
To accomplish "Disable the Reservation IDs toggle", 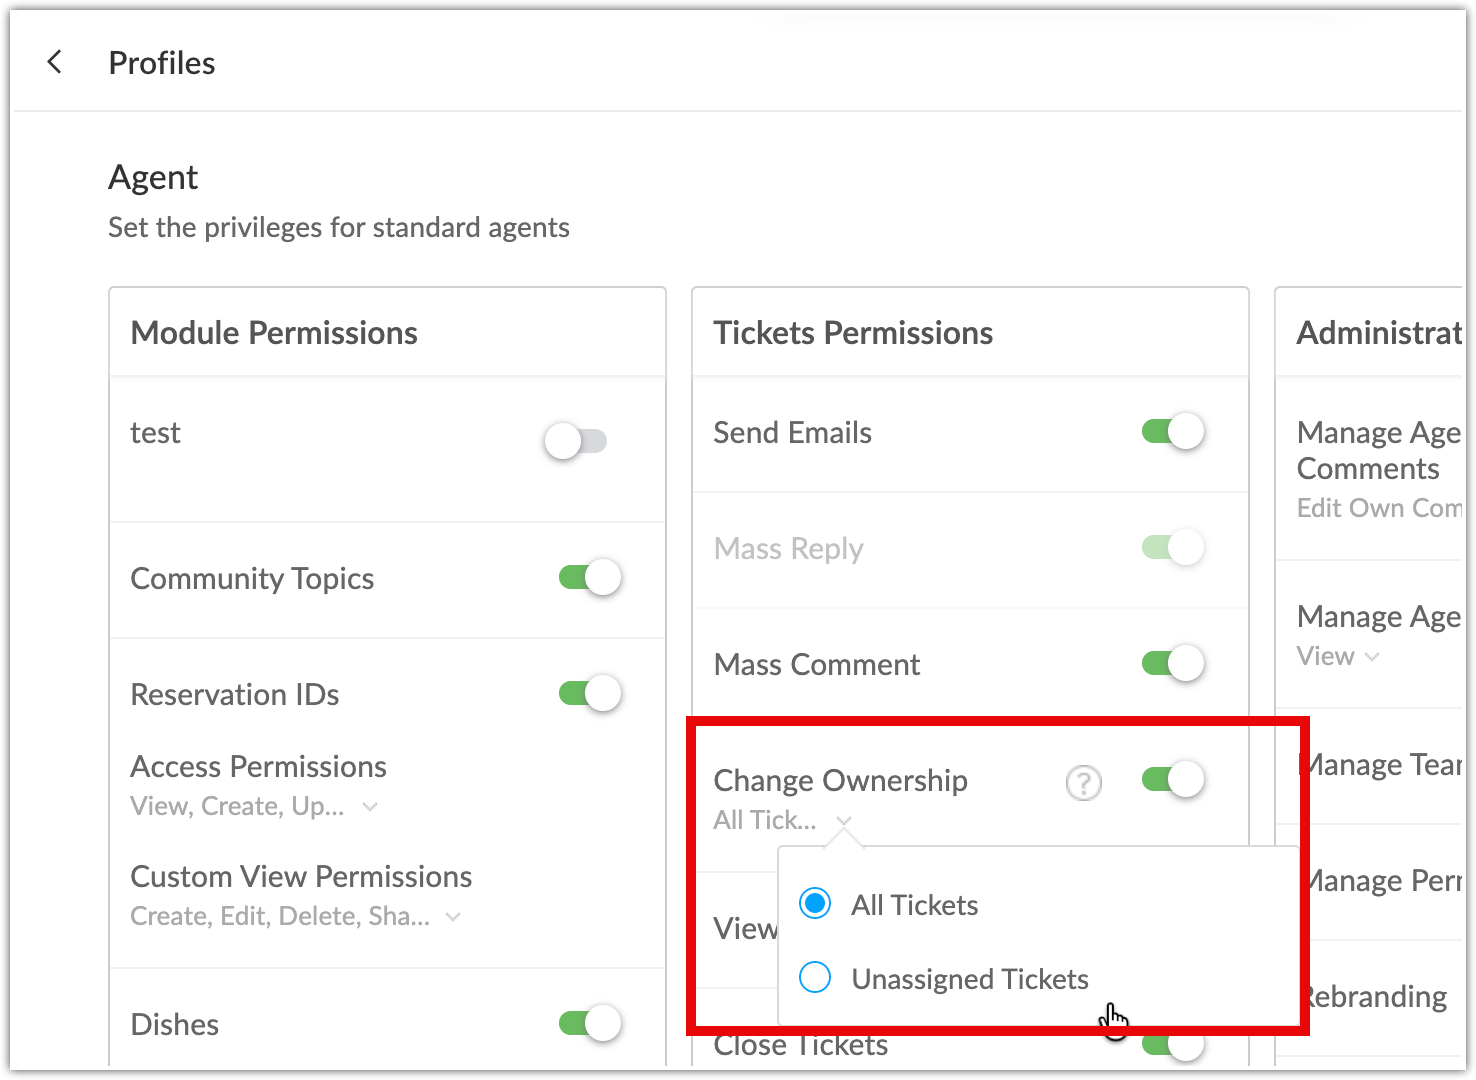I will [x=590, y=693].
